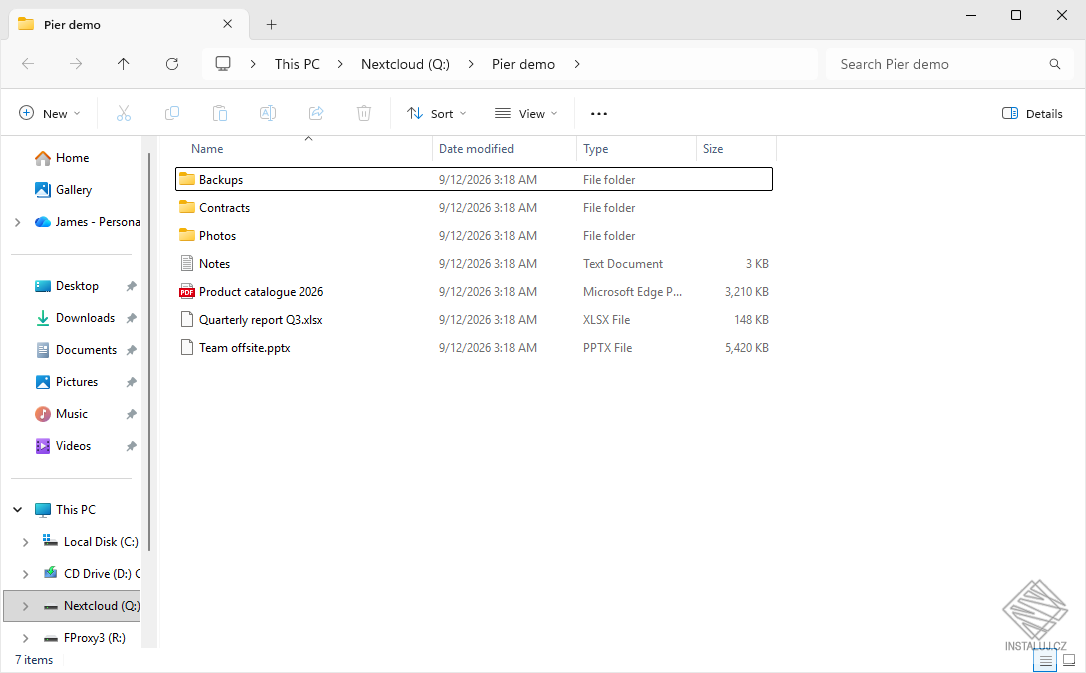The height and width of the screenshot is (673, 1086).
Task: Expand the Local Disk (C:) node
Action: pyautogui.click(x=26, y=542)
